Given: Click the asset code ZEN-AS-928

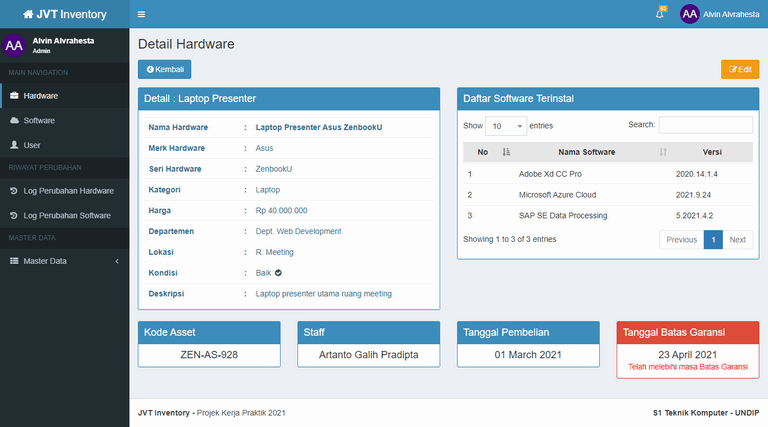Looking at the screenshot, I should (209, 355).
